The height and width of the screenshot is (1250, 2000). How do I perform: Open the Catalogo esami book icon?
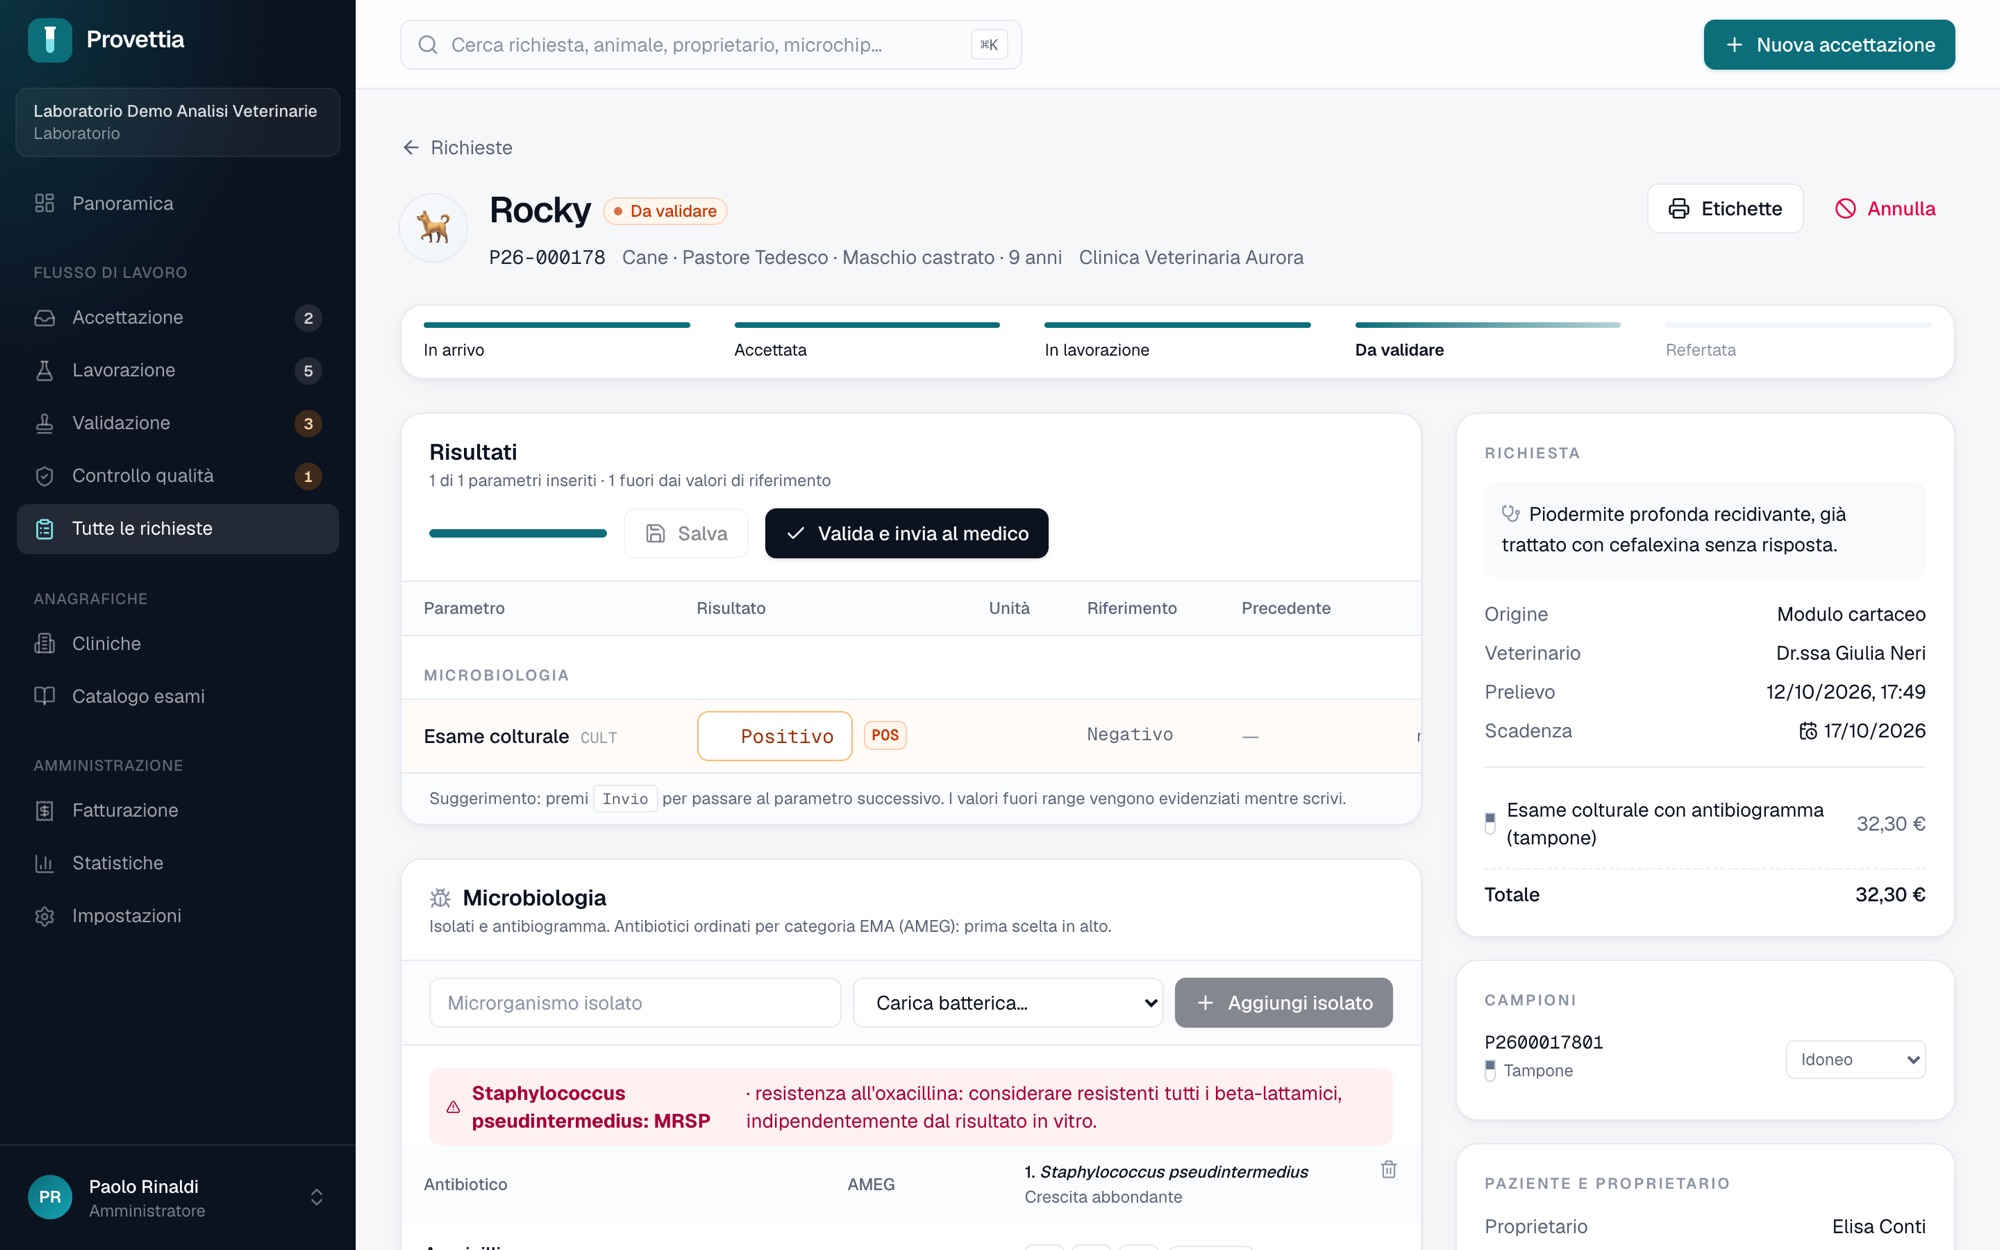(x=44, y=696)
